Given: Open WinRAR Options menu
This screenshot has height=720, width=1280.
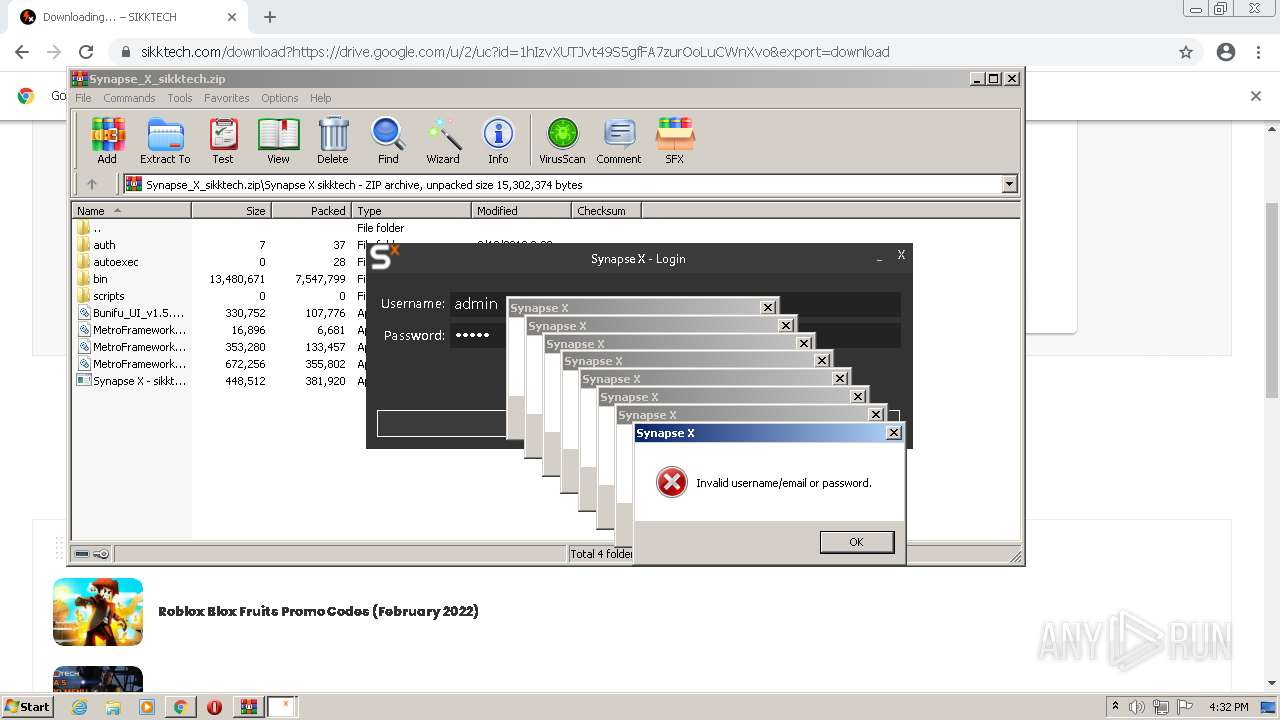Looking at the screenshot, I should click(x=280, y=98).
